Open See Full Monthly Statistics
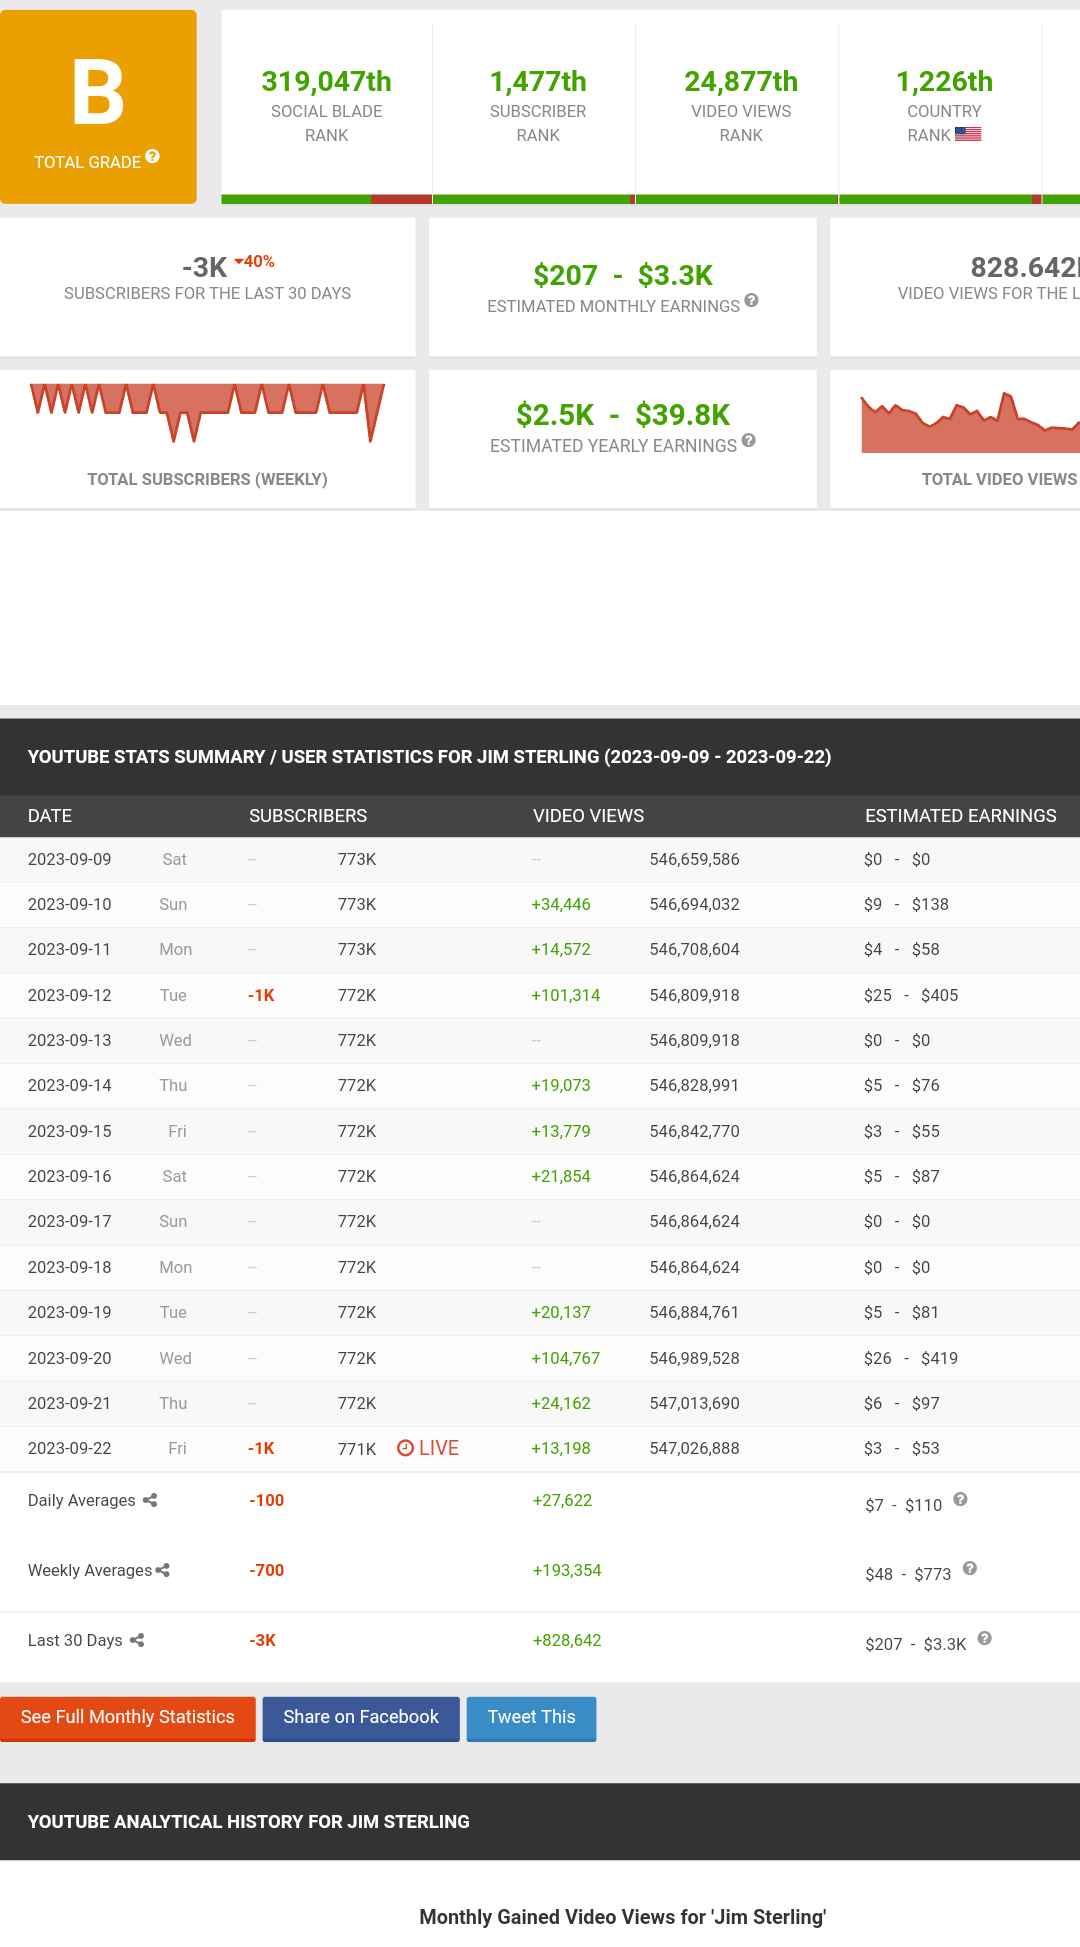 coord(128,1718)
